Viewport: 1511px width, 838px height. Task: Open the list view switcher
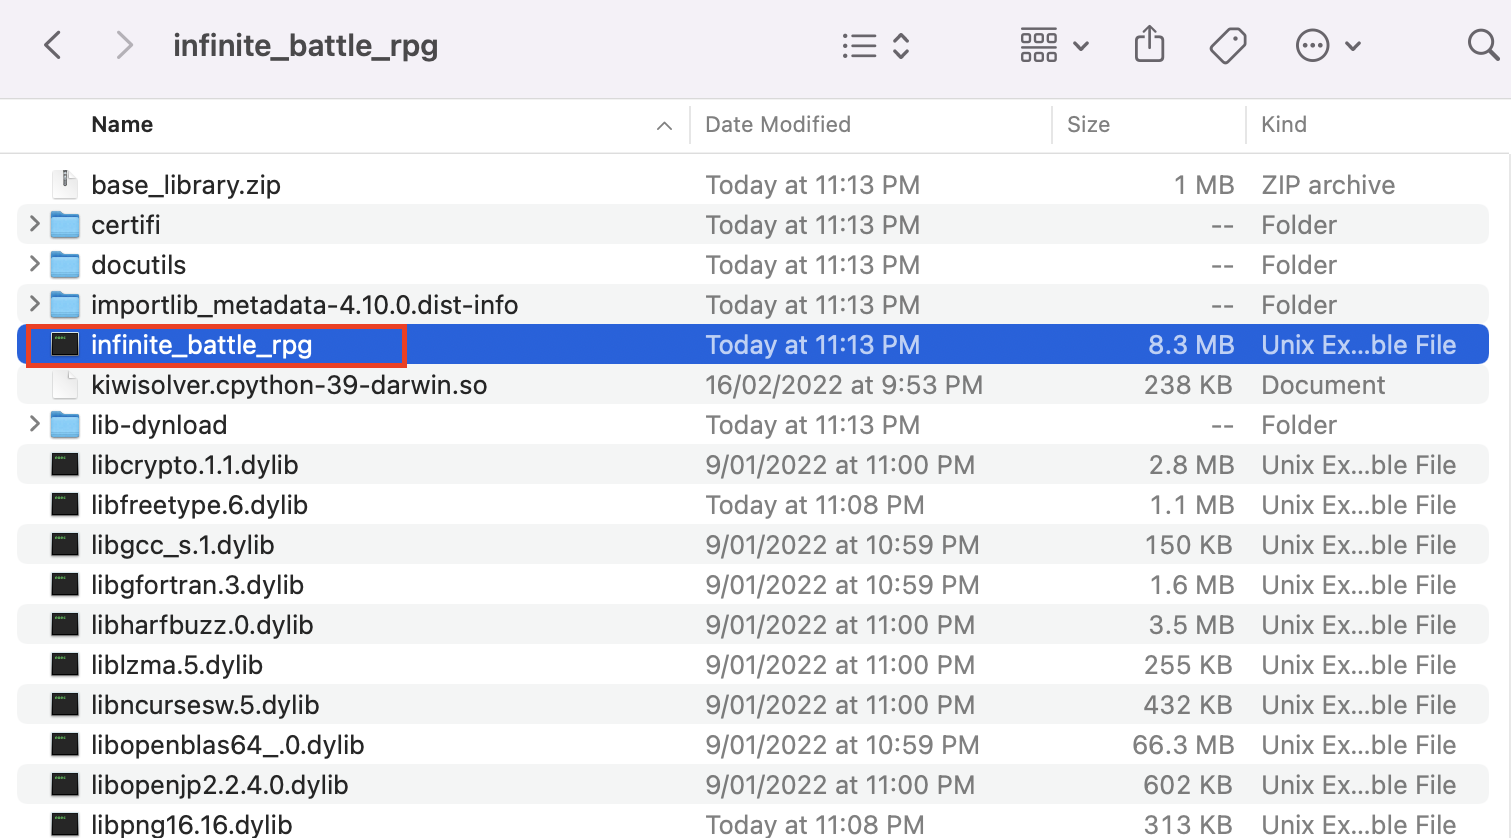[x=875, y=46]
